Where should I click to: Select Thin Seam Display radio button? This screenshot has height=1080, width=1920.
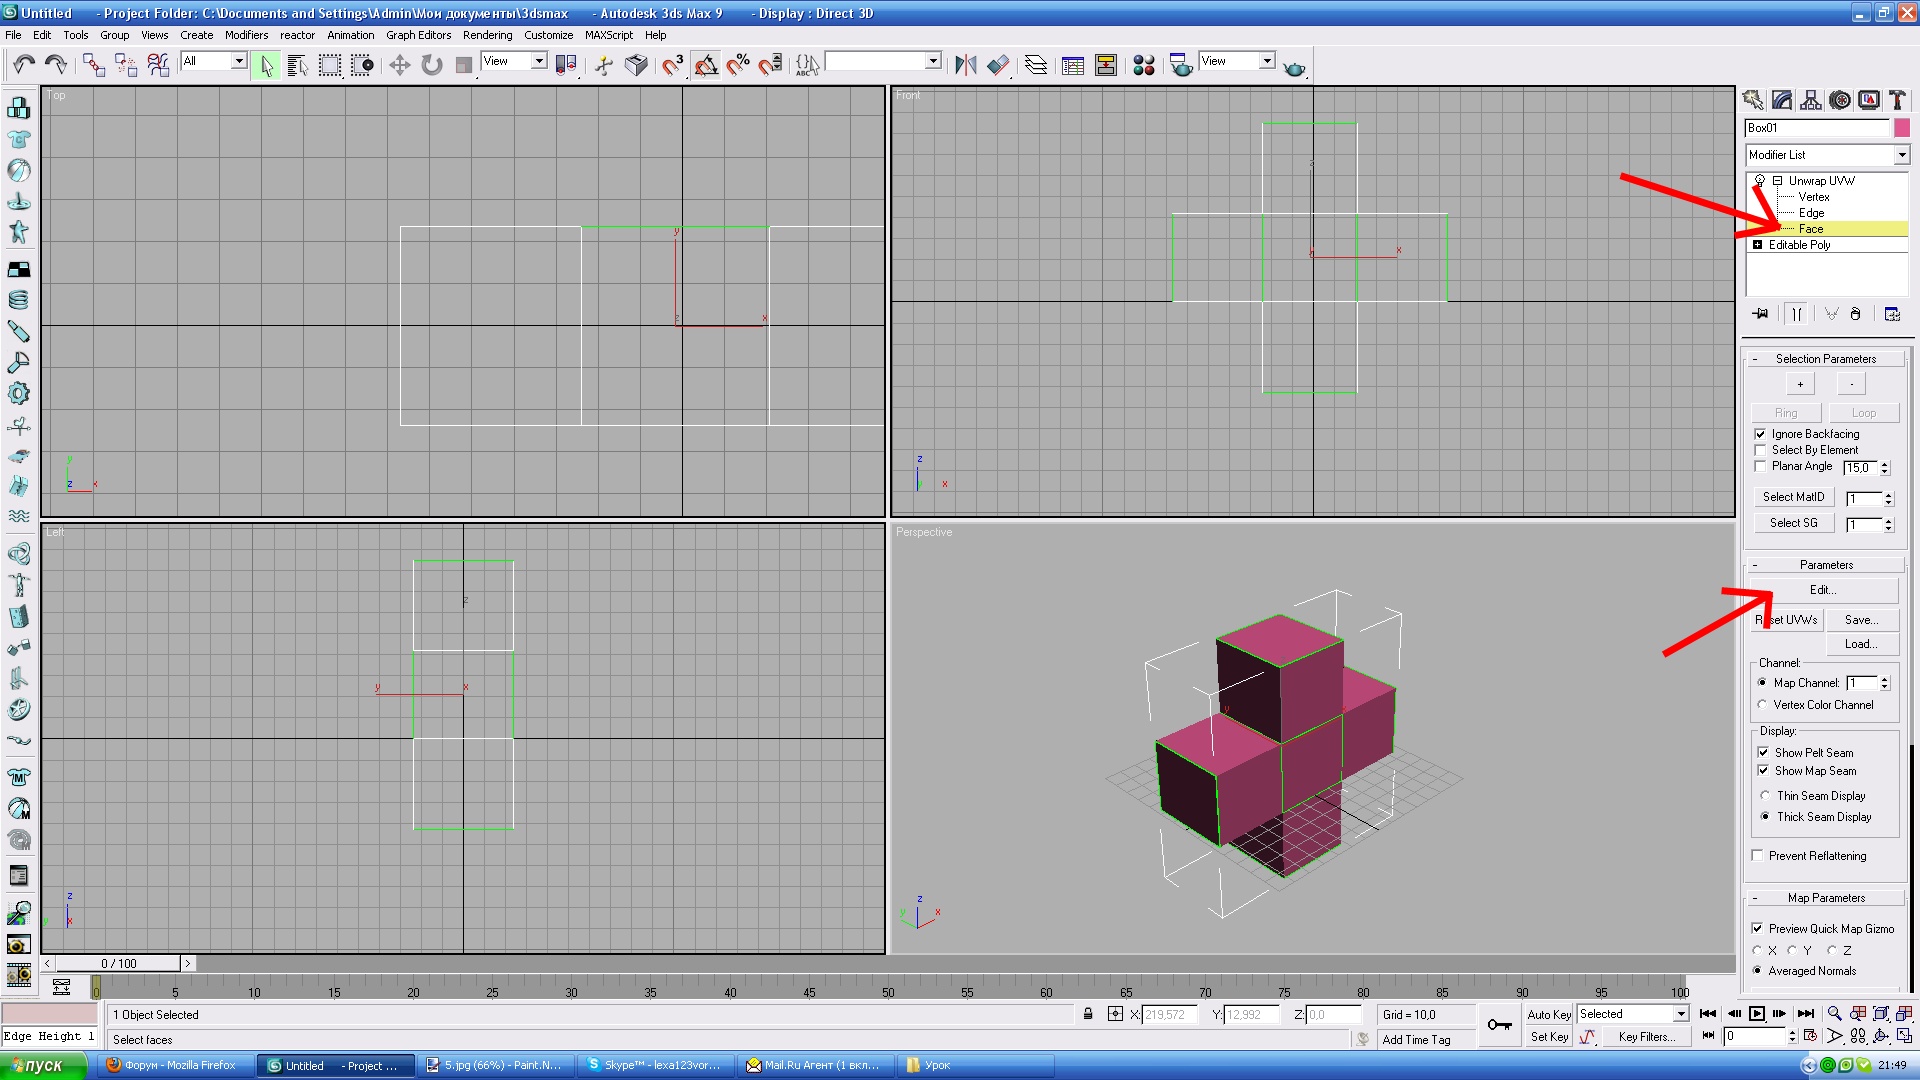click(1765, 796)
